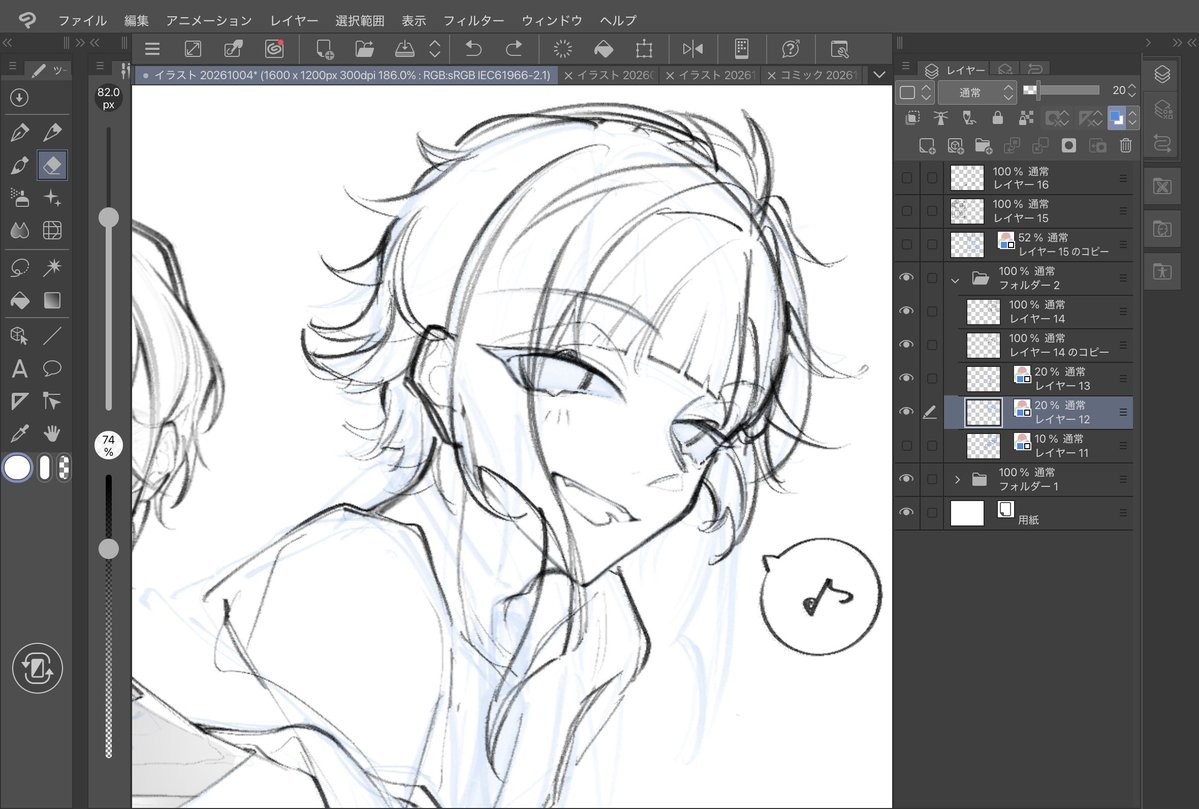
Task: Click the New layer folder icon
Action: coord(983,145)
